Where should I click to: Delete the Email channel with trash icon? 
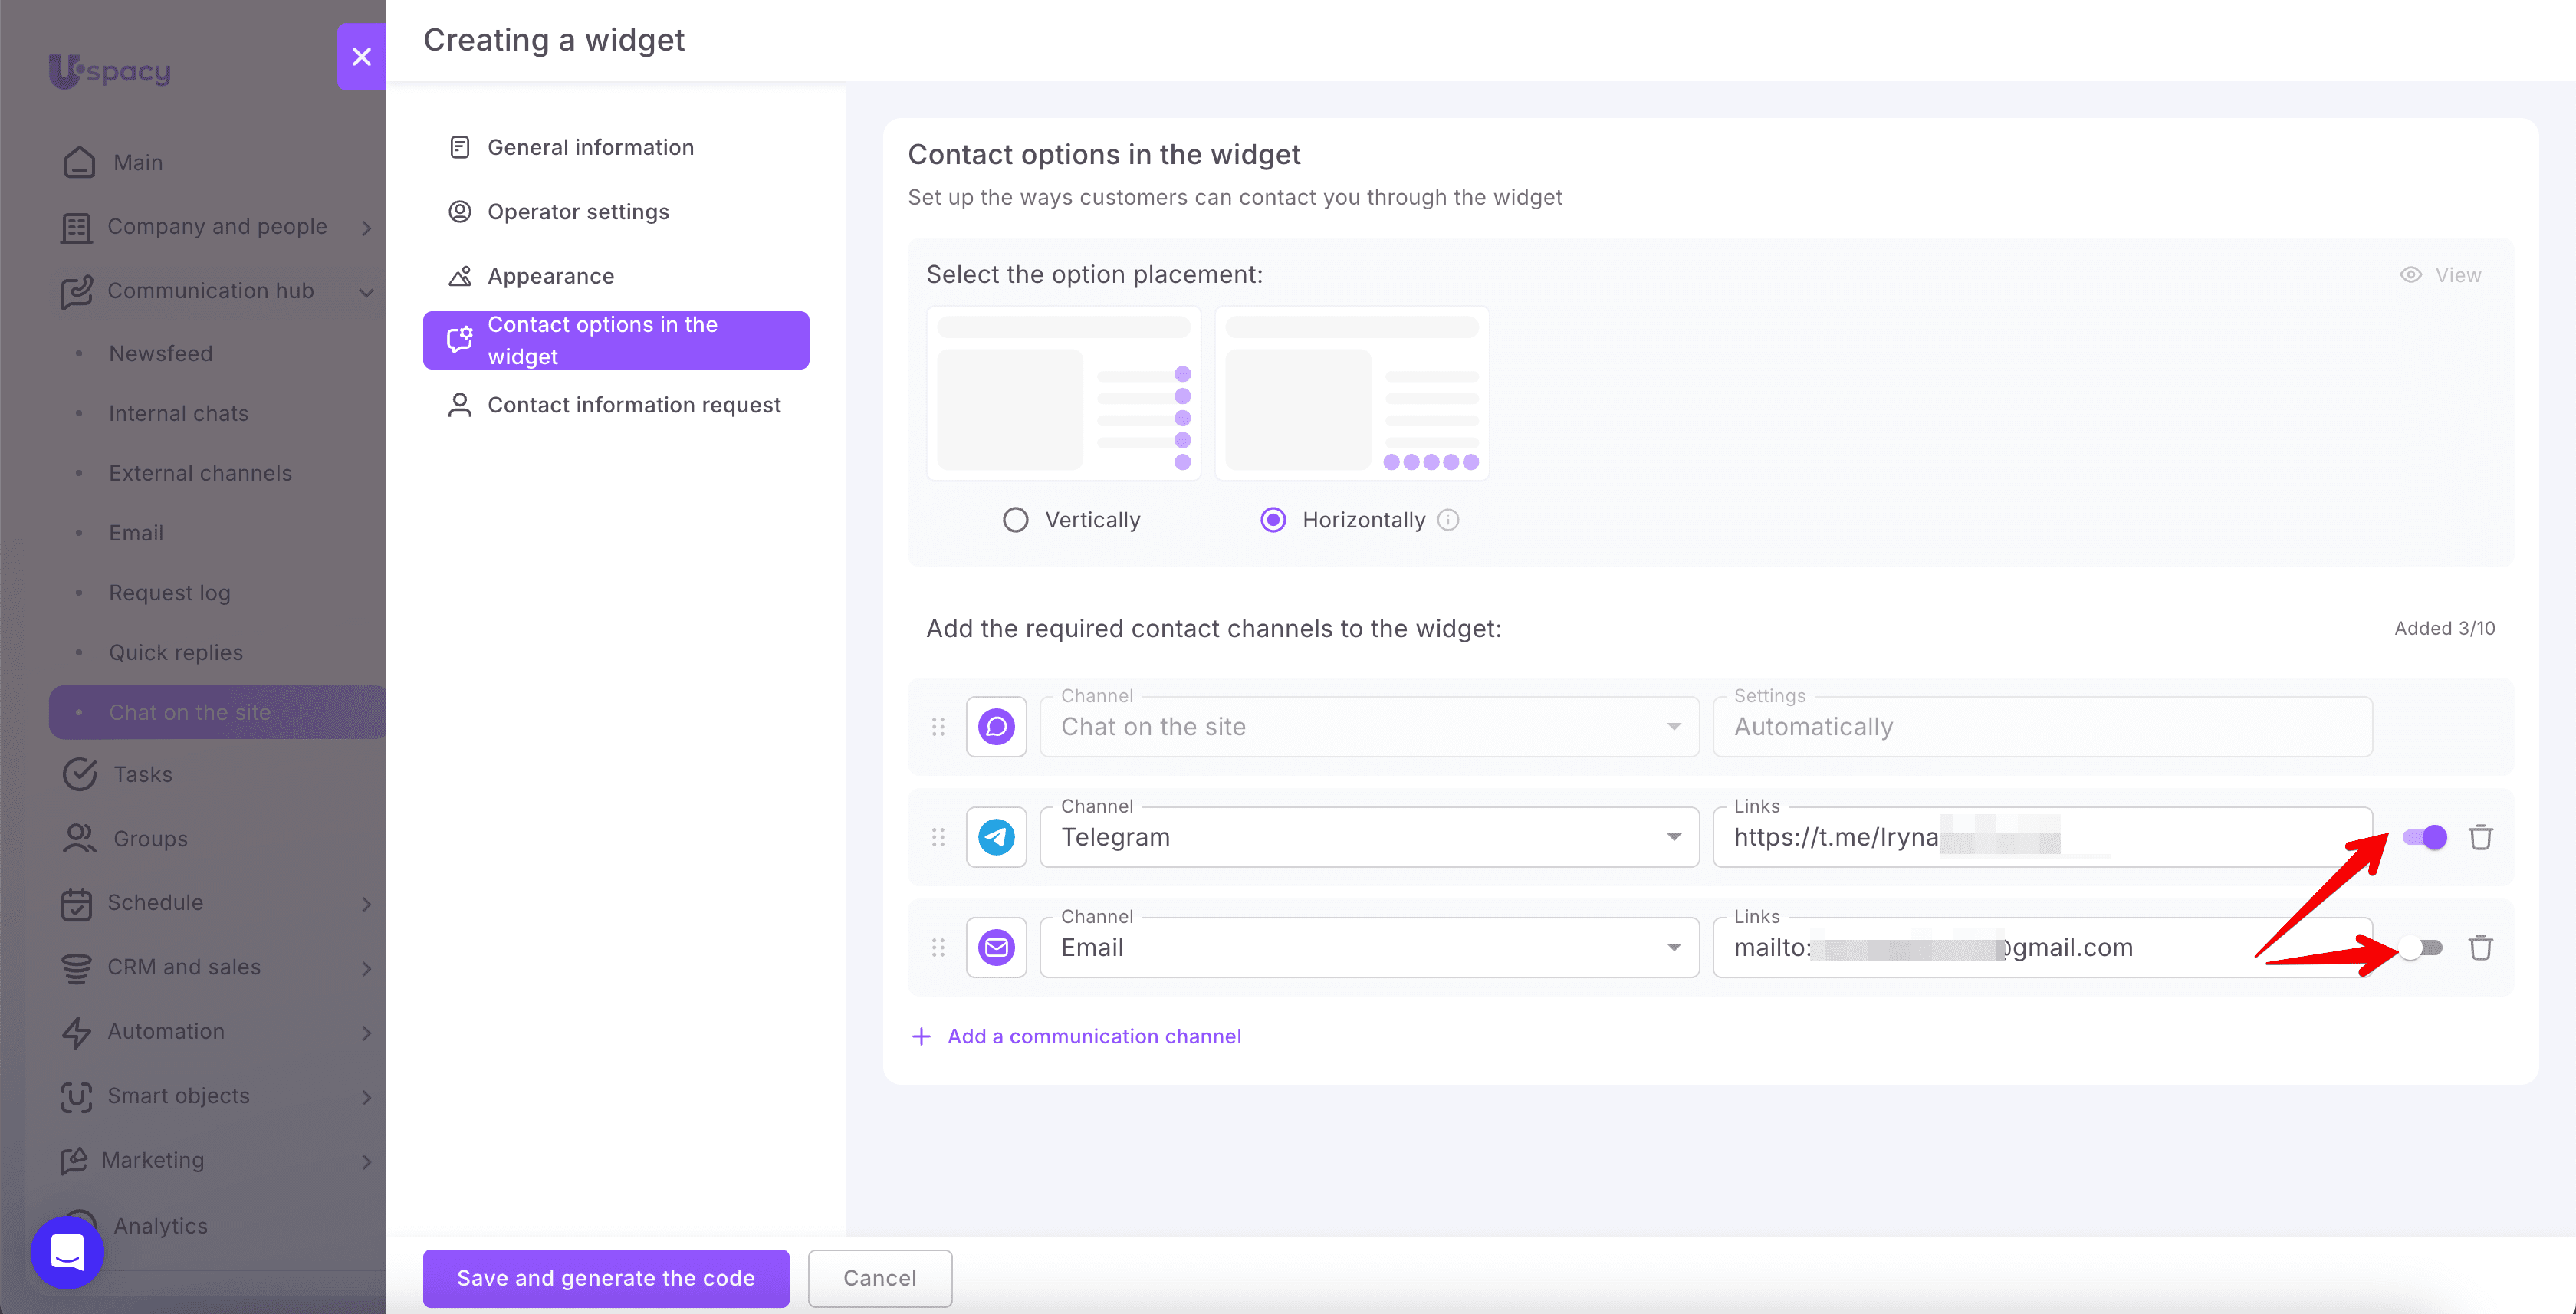[2480, 947]
